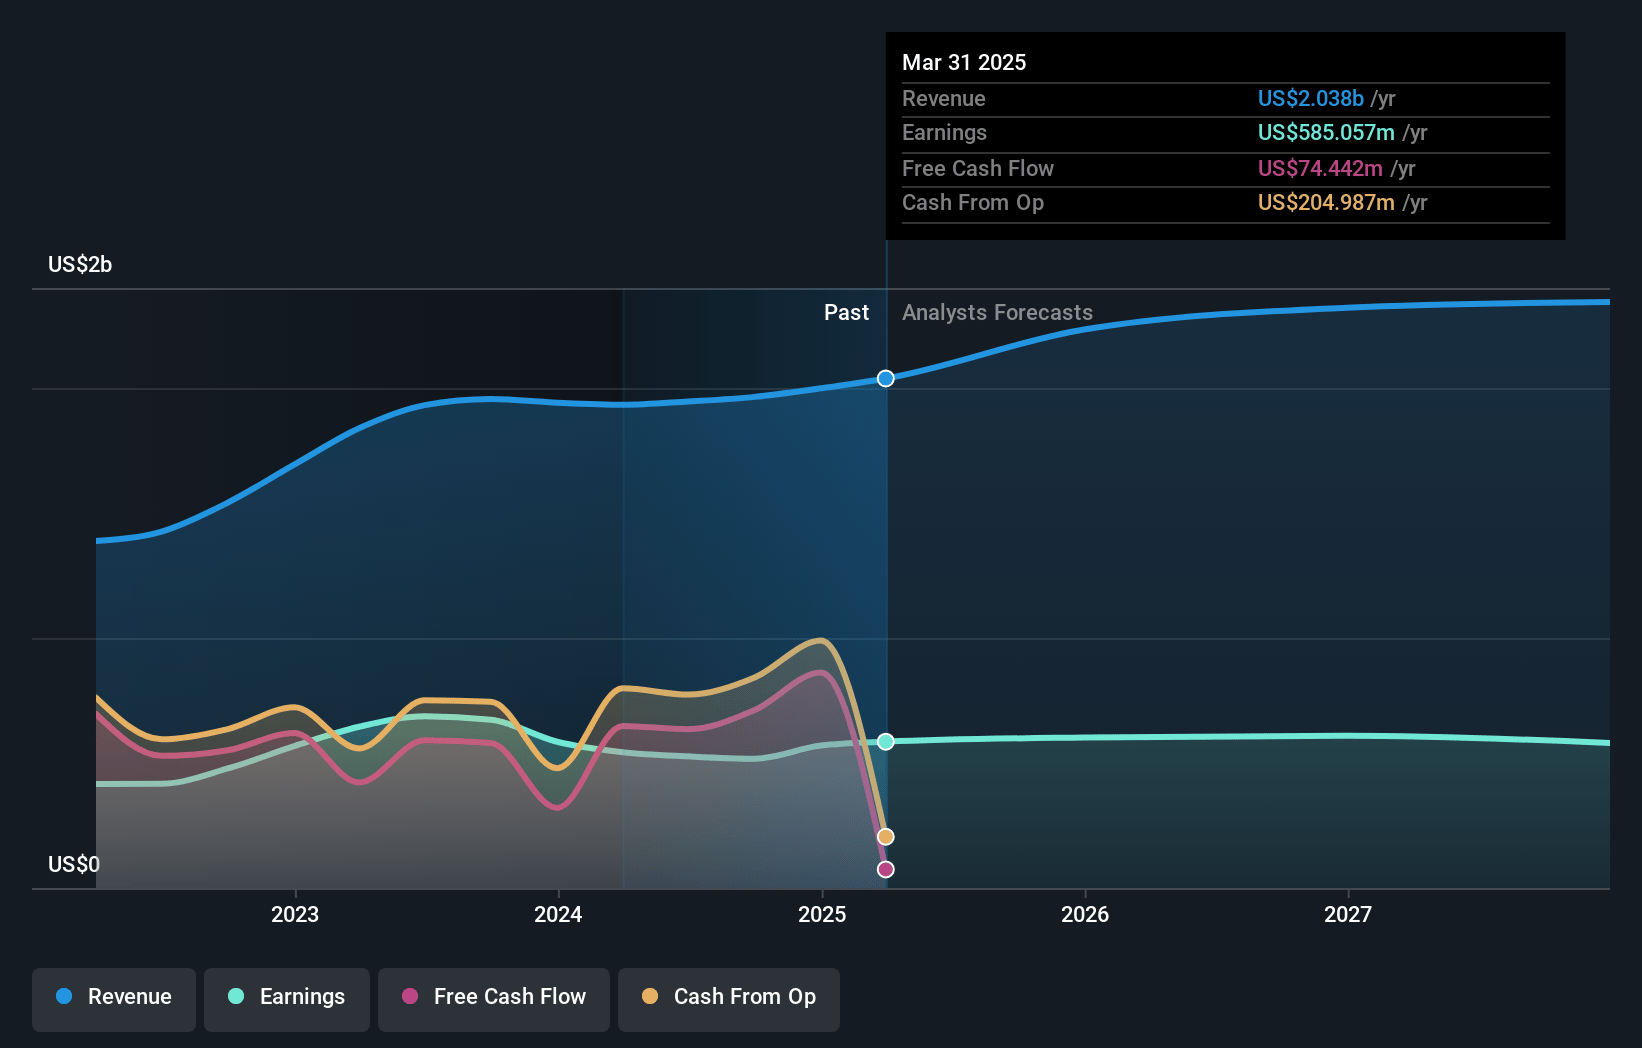Toggle the Revenue legend button

tap(114, 998)
